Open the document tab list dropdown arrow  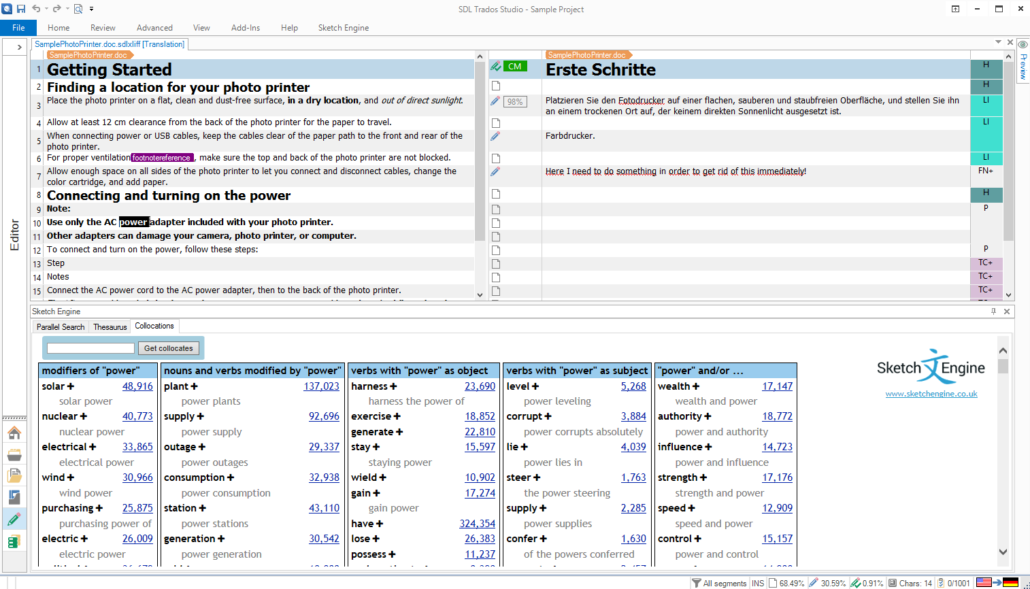click(998, 42)
